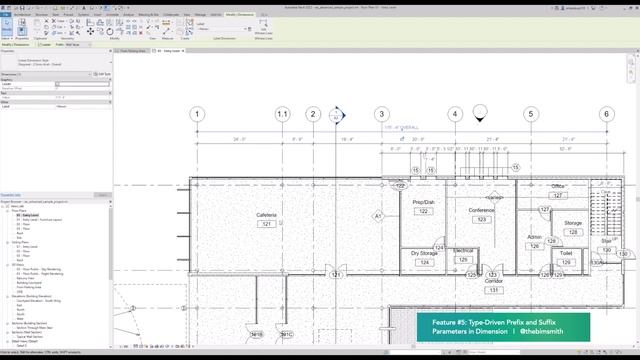Screen dimensions: 640x360
Task: Switch to the Front Parking Area view tab
Action: (x=133, y=51)
